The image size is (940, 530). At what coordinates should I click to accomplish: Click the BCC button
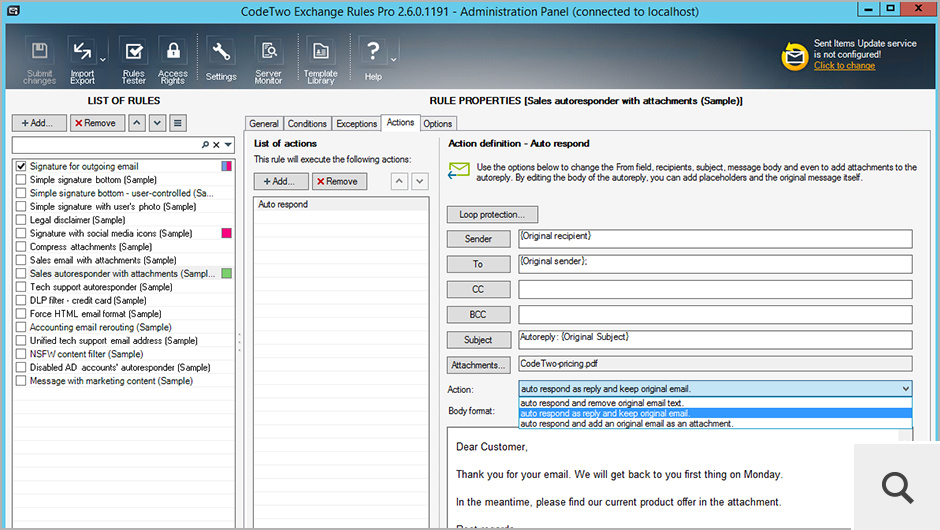click(x=478, y=314)
